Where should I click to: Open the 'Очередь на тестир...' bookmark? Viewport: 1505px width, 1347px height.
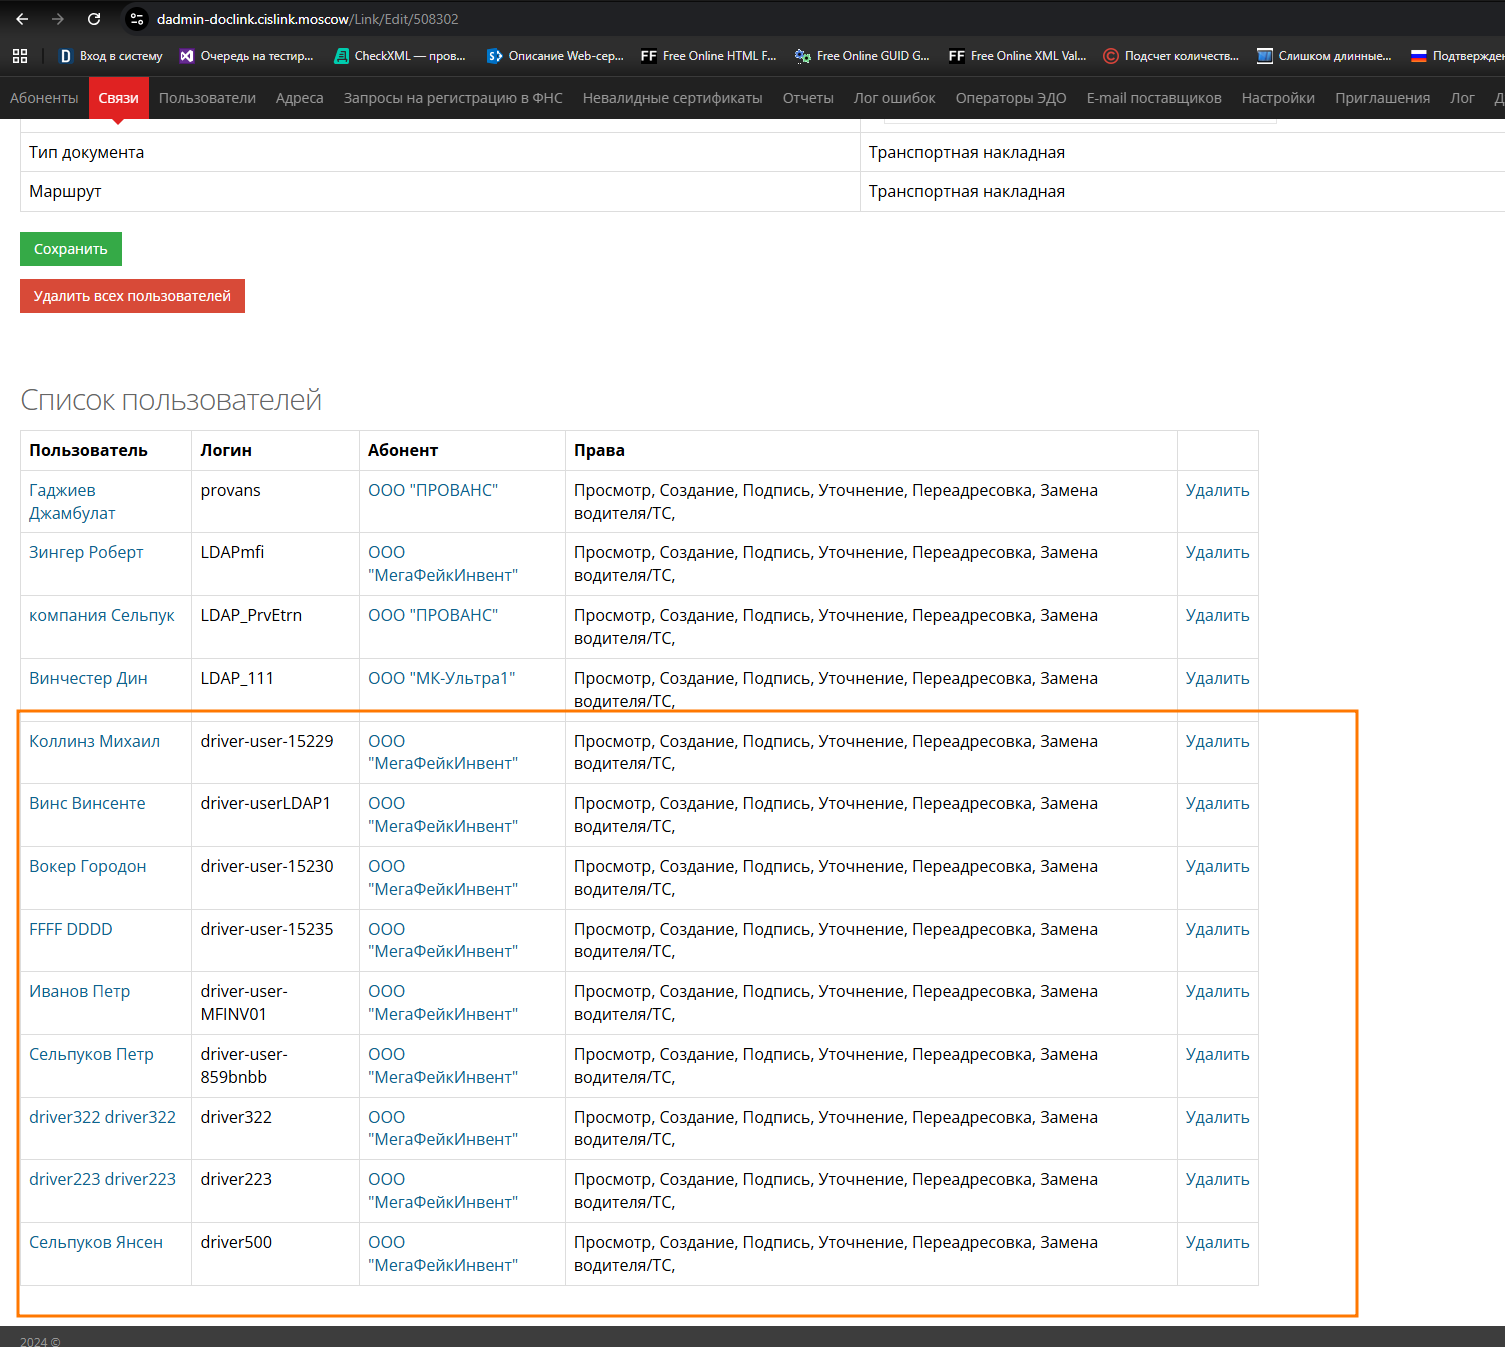tap(247, 56)
